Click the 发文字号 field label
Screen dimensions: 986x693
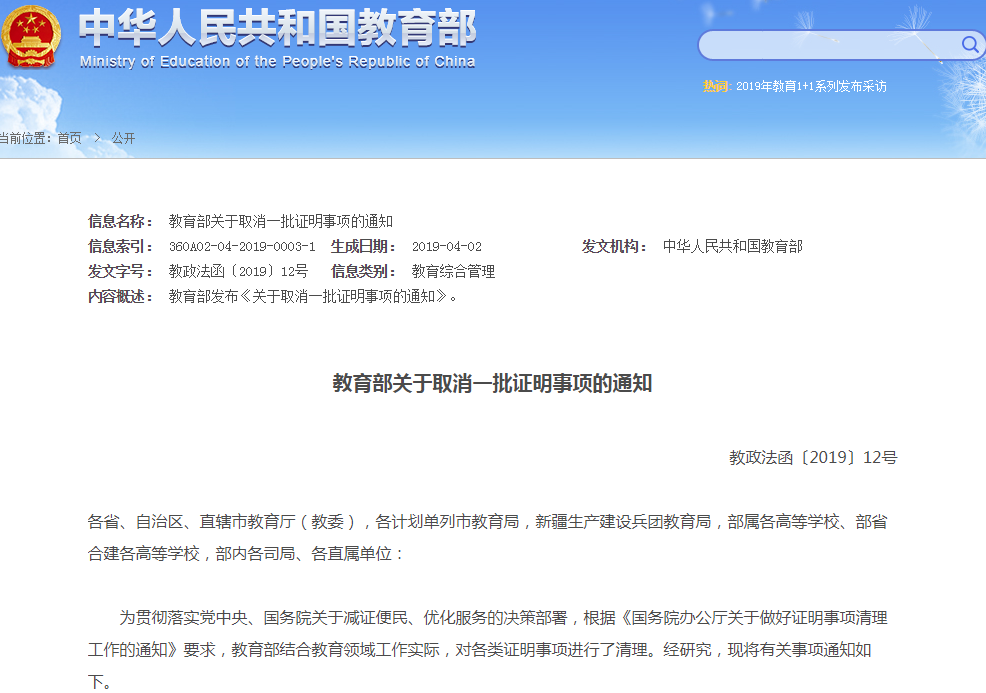120,272
